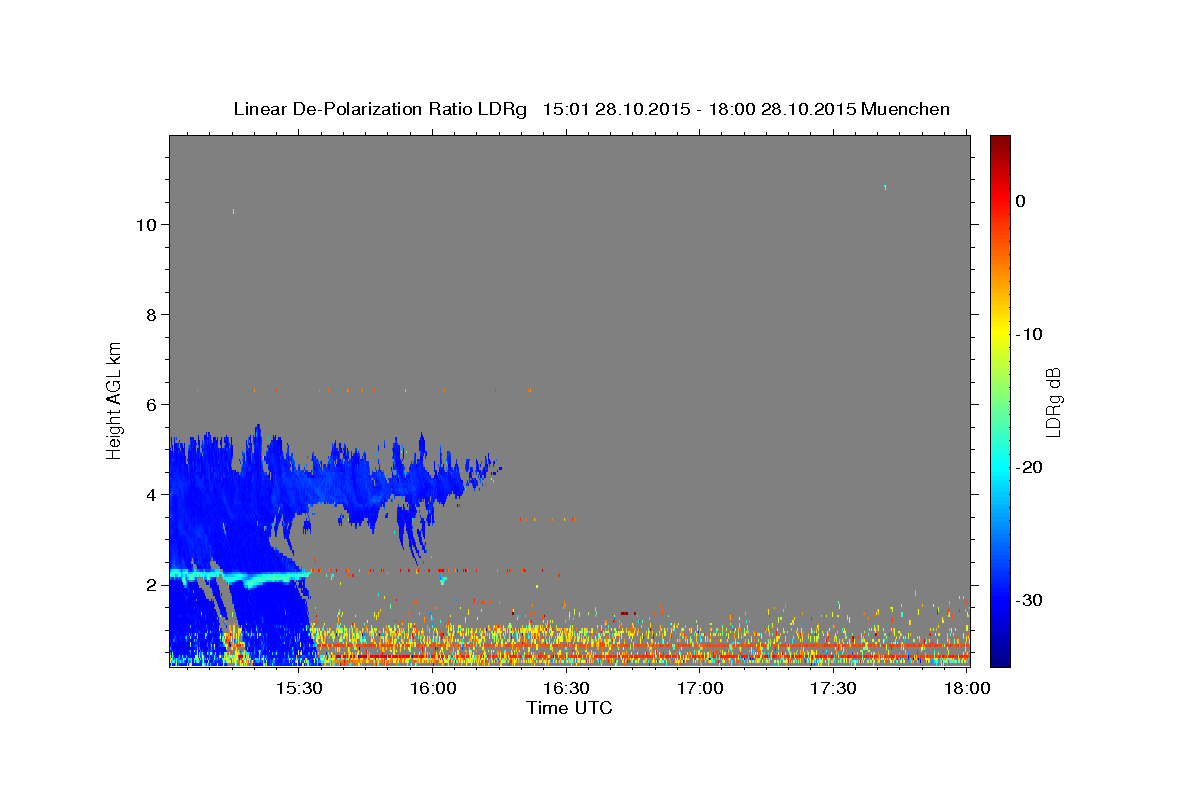Click the LDRg dB colorbar label

point(1053,402)
